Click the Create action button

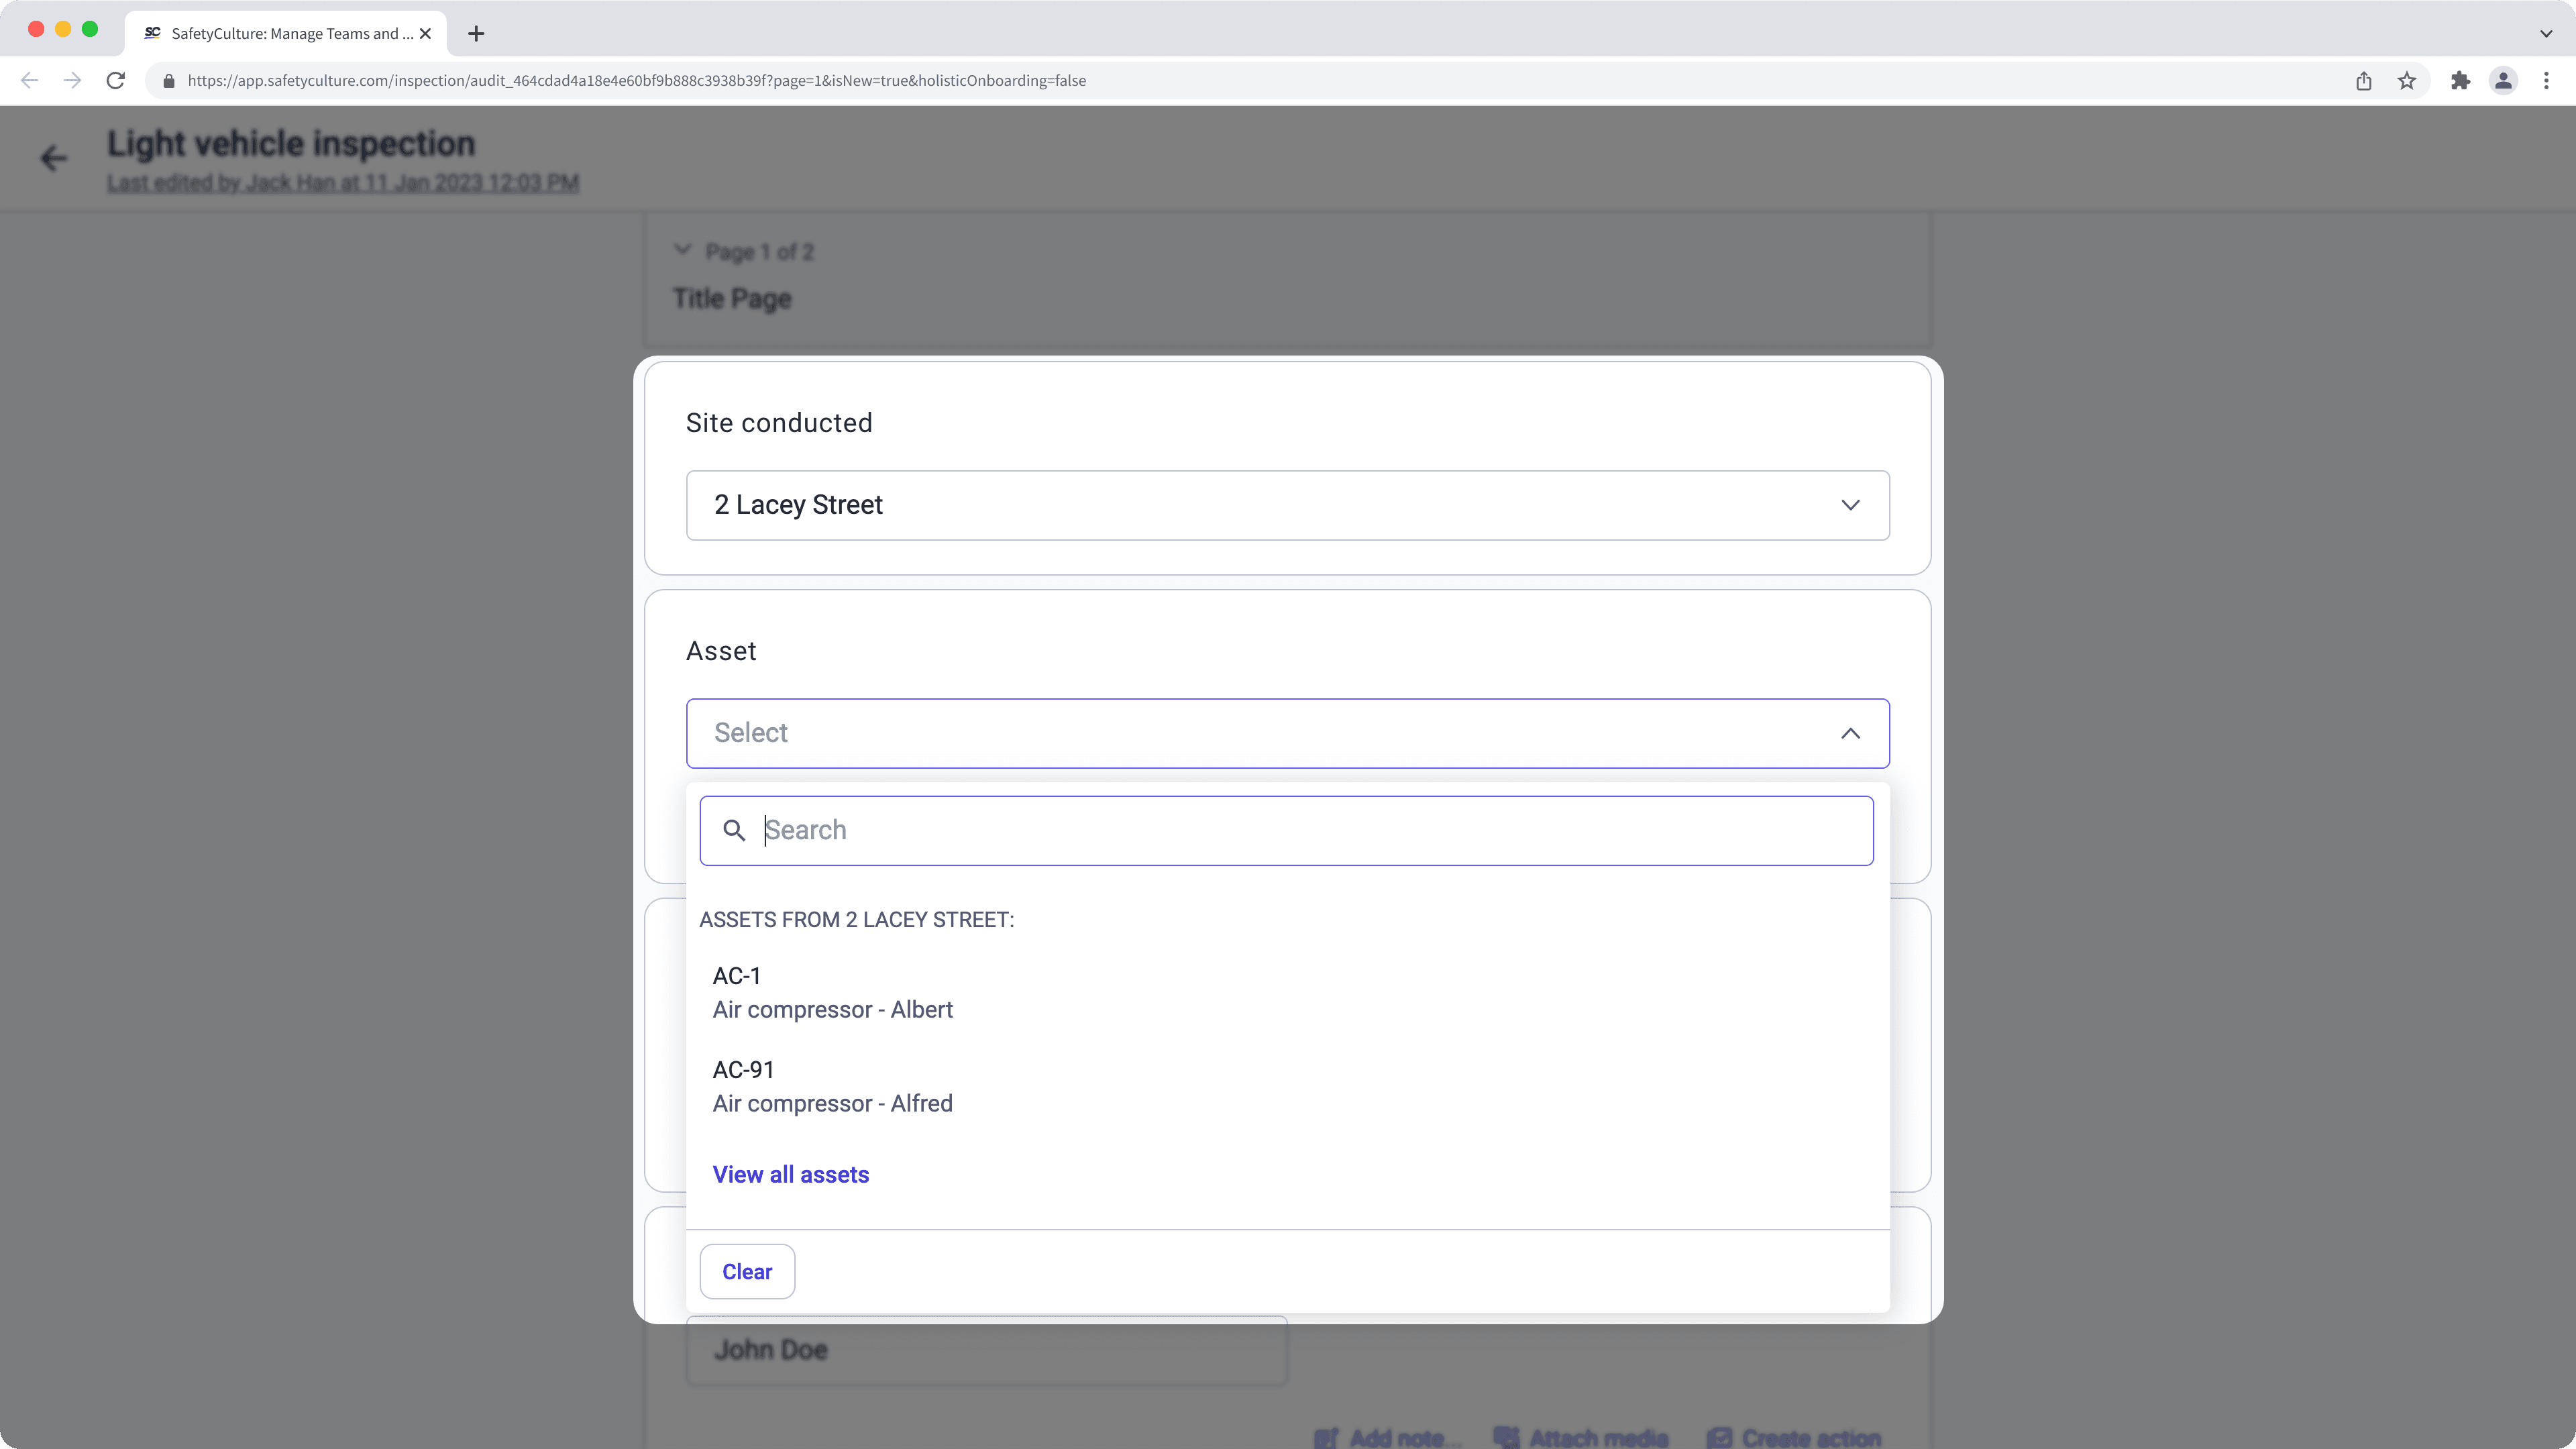pos(1794,1437)
